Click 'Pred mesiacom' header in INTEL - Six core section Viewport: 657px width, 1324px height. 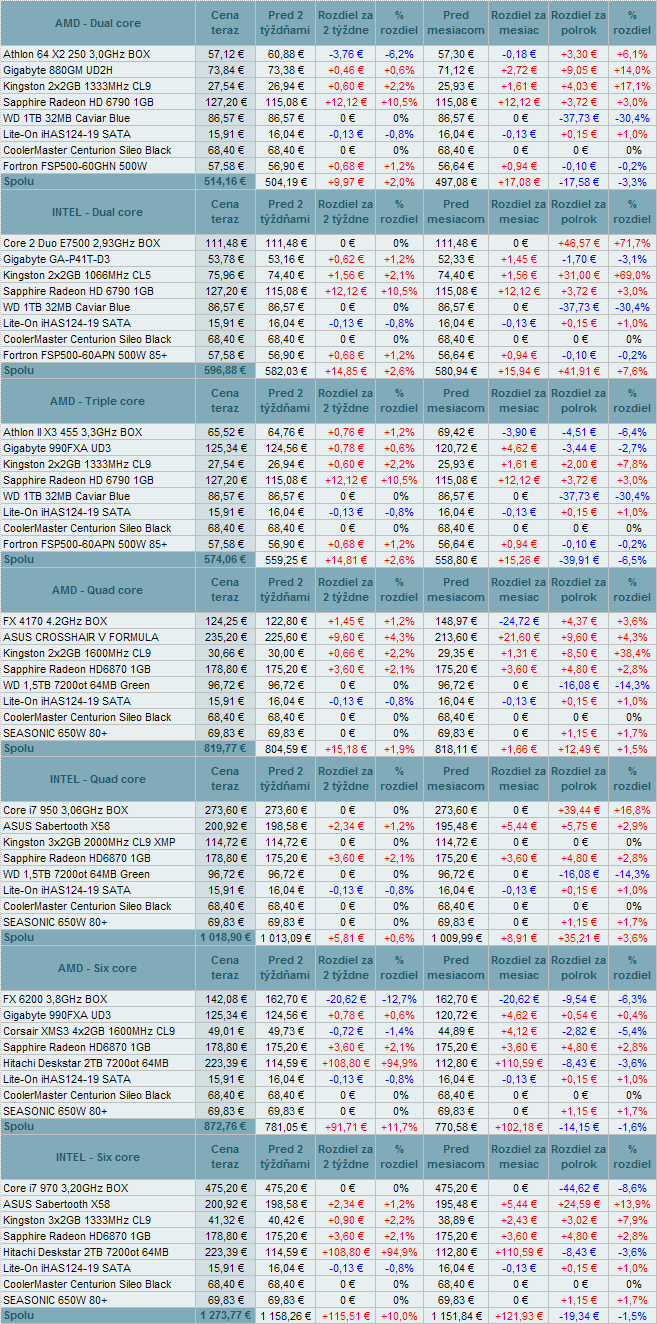tap(456, 1157)
